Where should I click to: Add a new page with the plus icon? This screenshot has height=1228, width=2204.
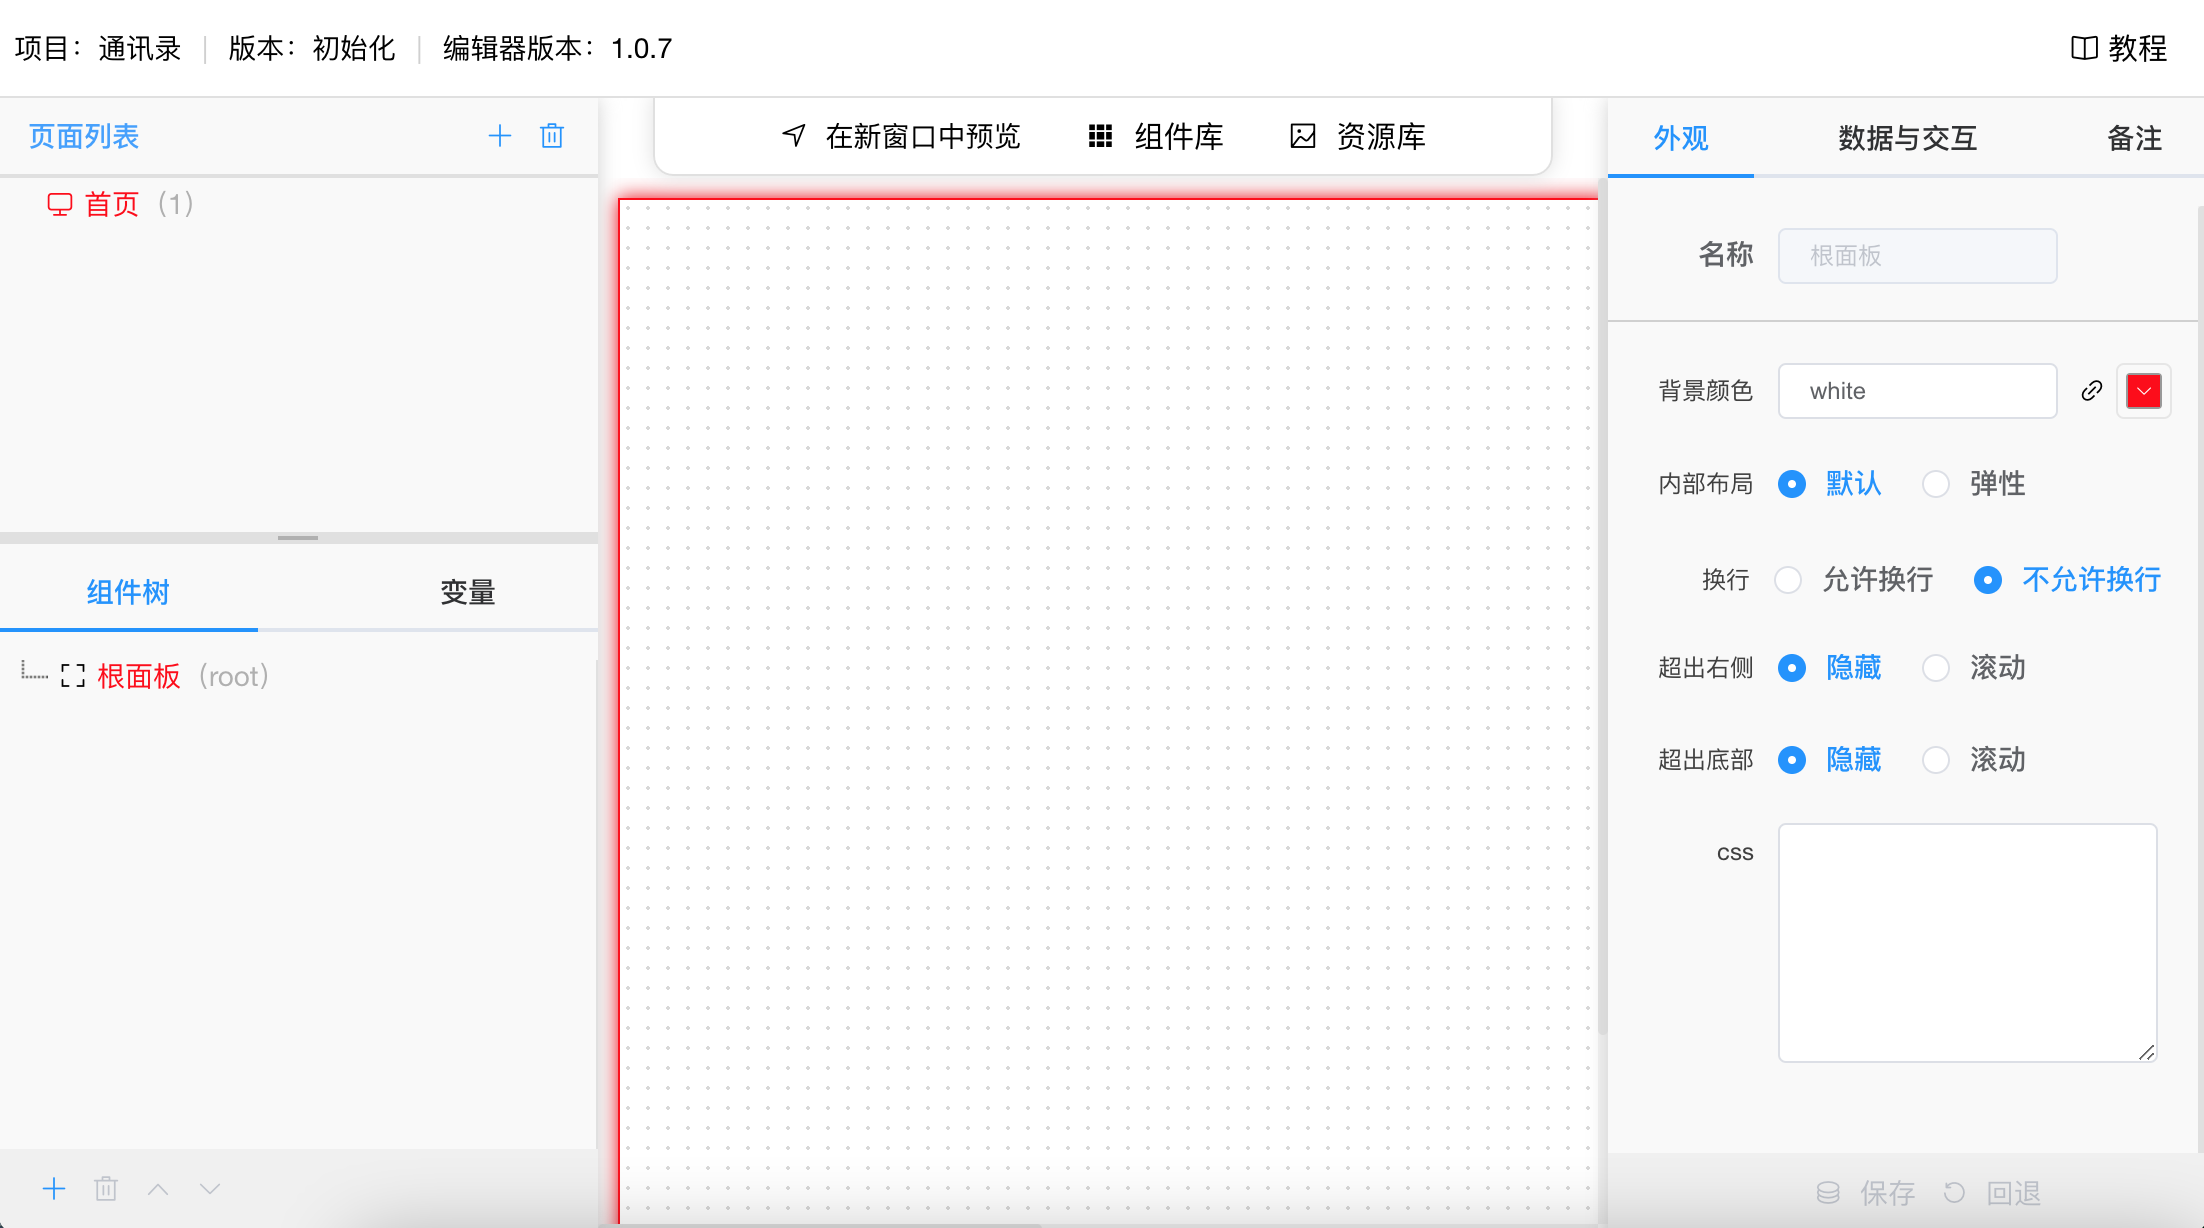[499, 136]
